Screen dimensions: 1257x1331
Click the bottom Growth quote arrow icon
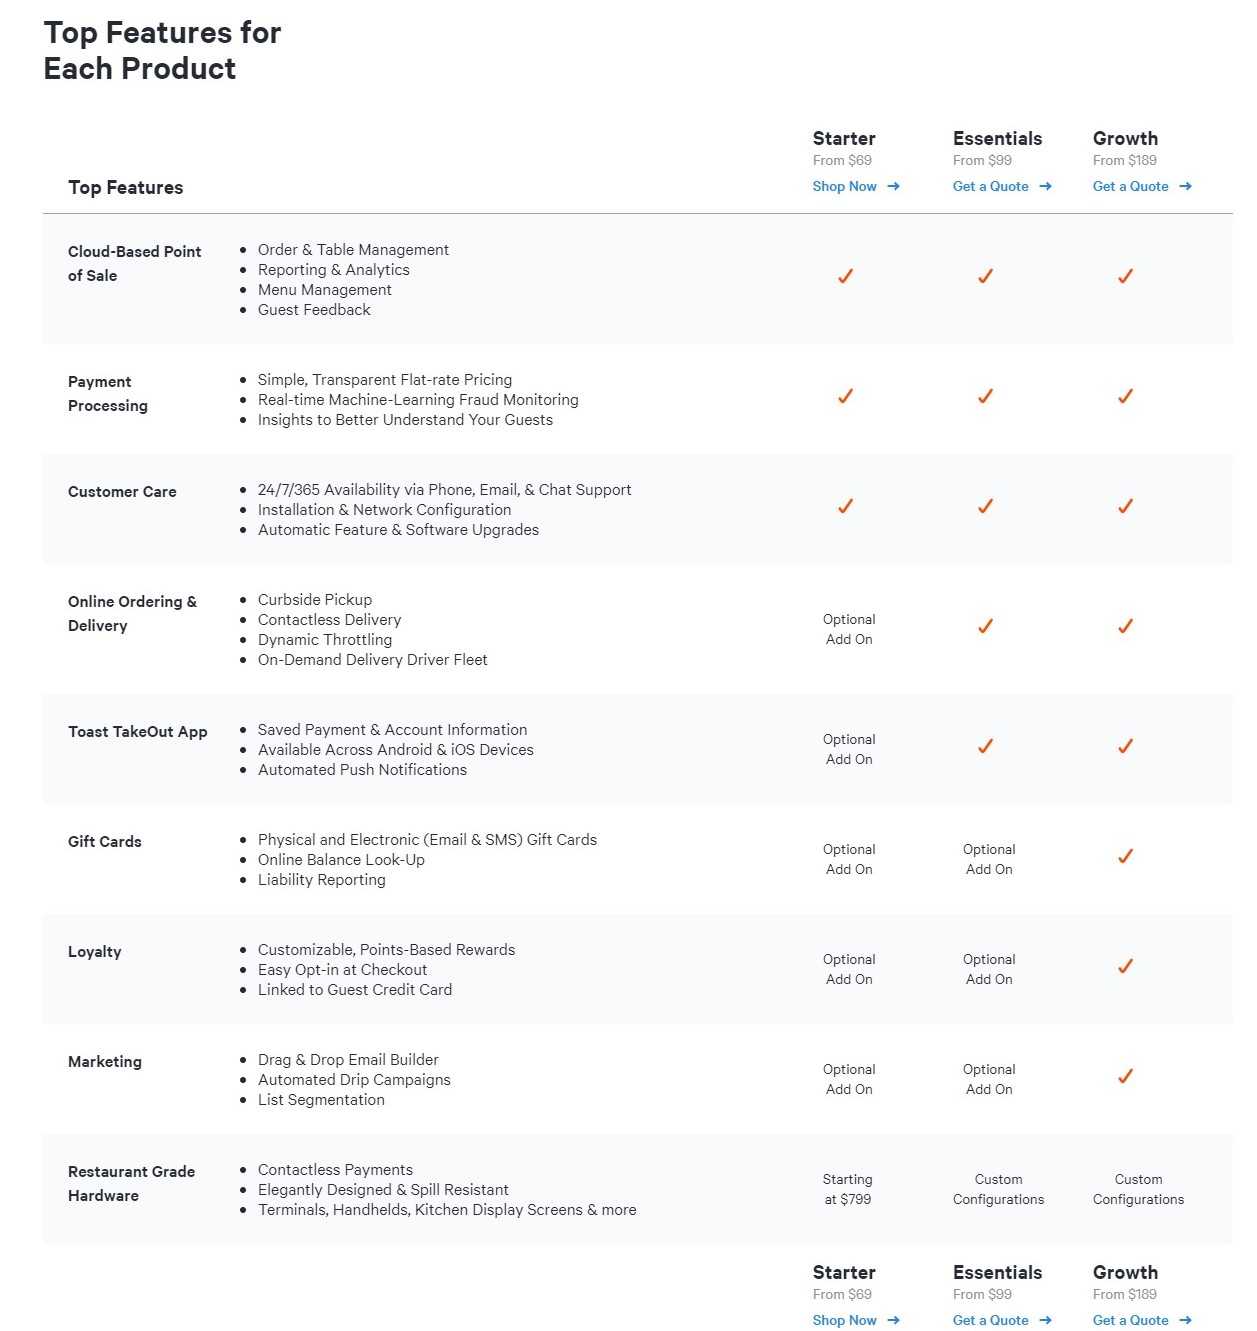coord(1185,1321)
